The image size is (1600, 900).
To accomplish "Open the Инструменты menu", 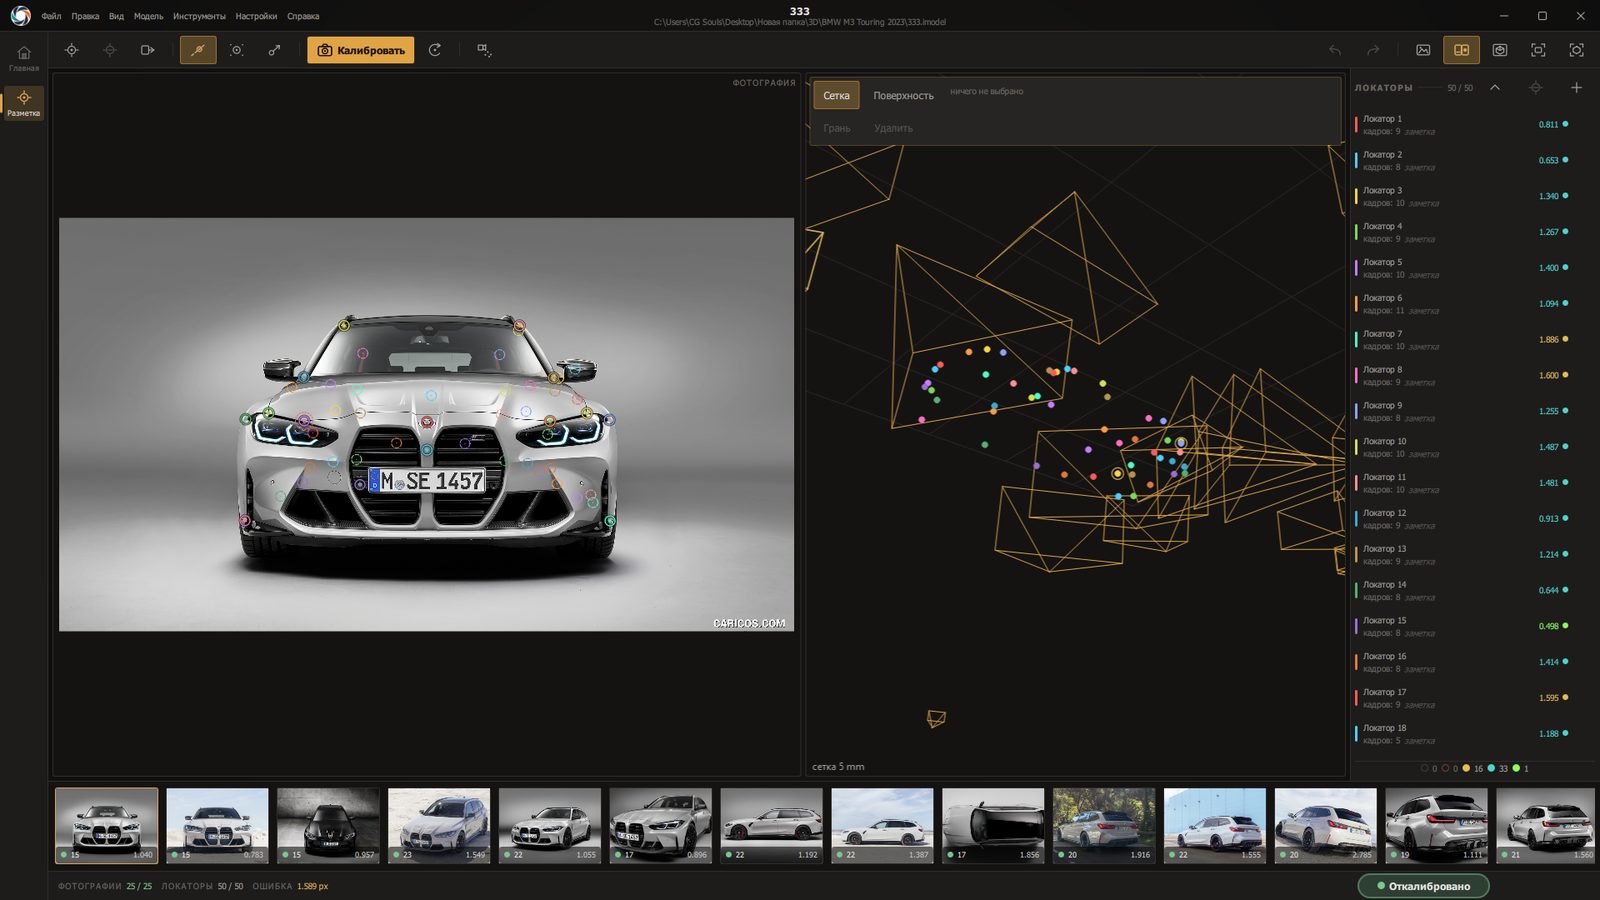I will (199, 16).
